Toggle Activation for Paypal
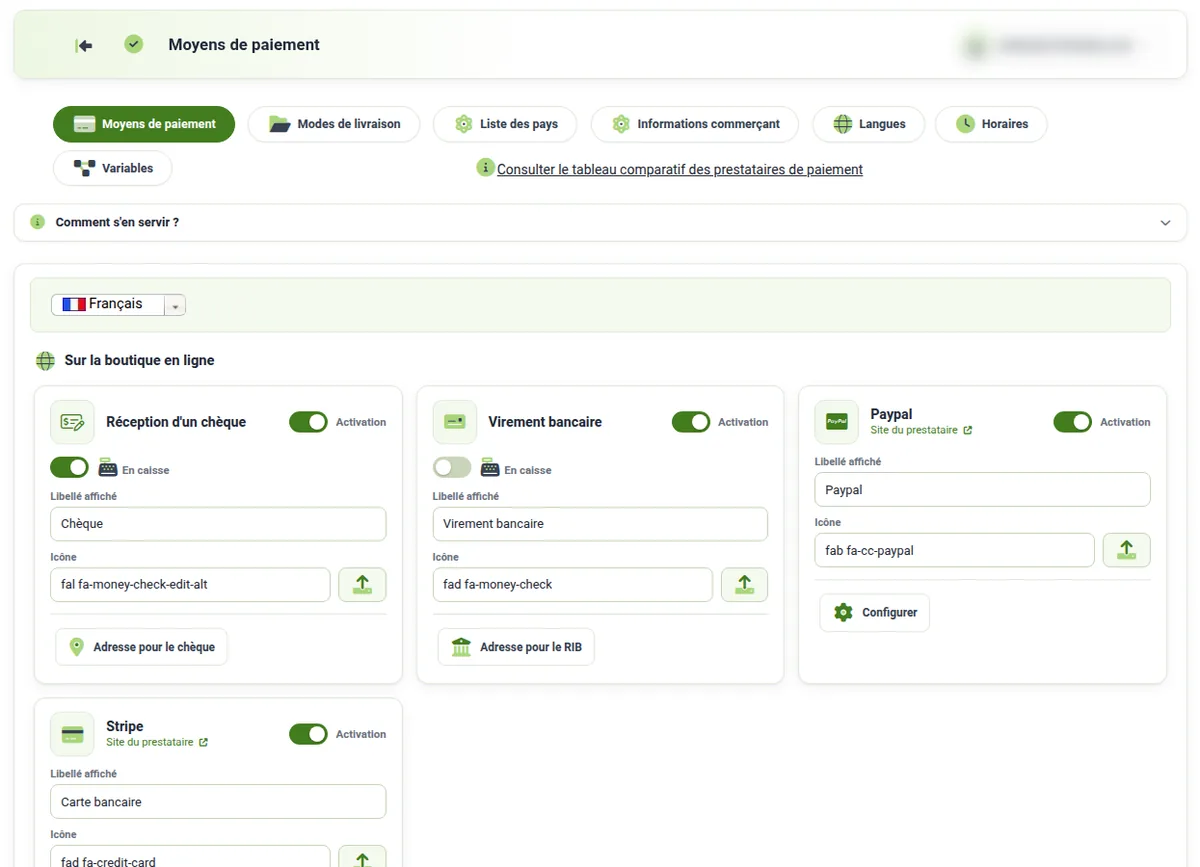Viewport: 1200px width, 867px height. click(x=1072, y=422)
